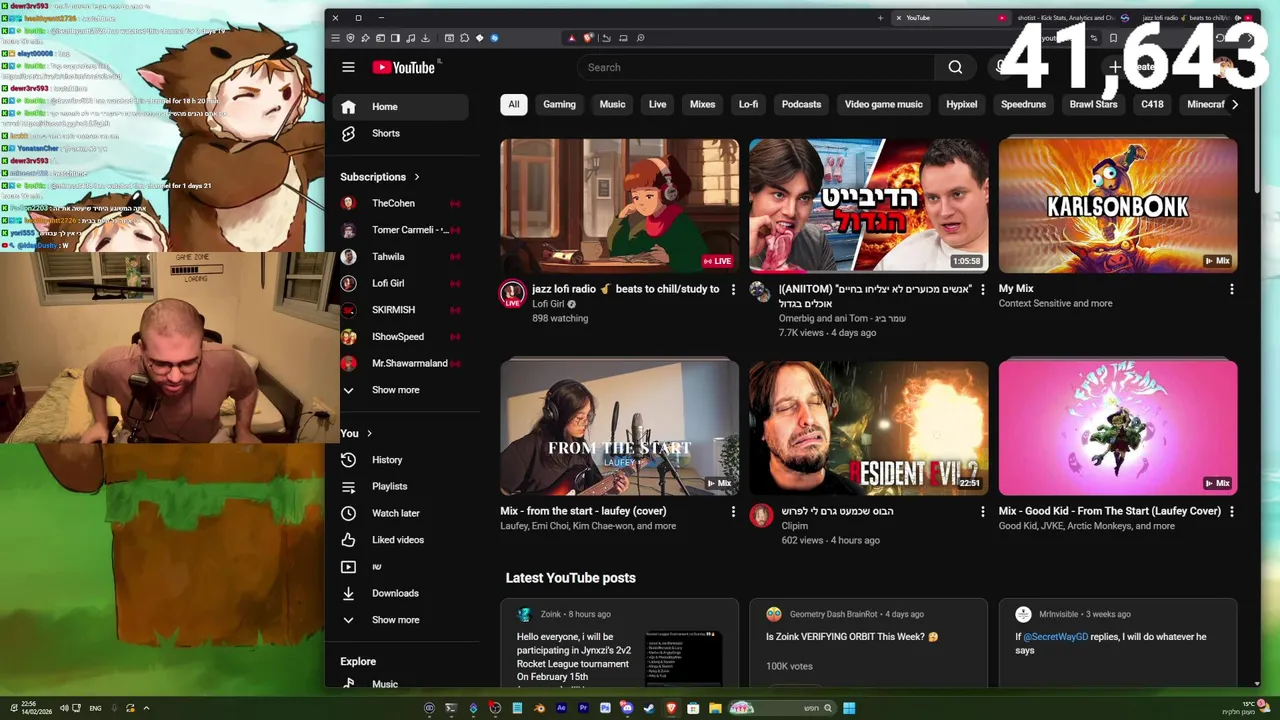Image resolution: width=1280 pixels, height=720 pixels.
Task: Expand hidden system tray icons
Action: point(146,708)
